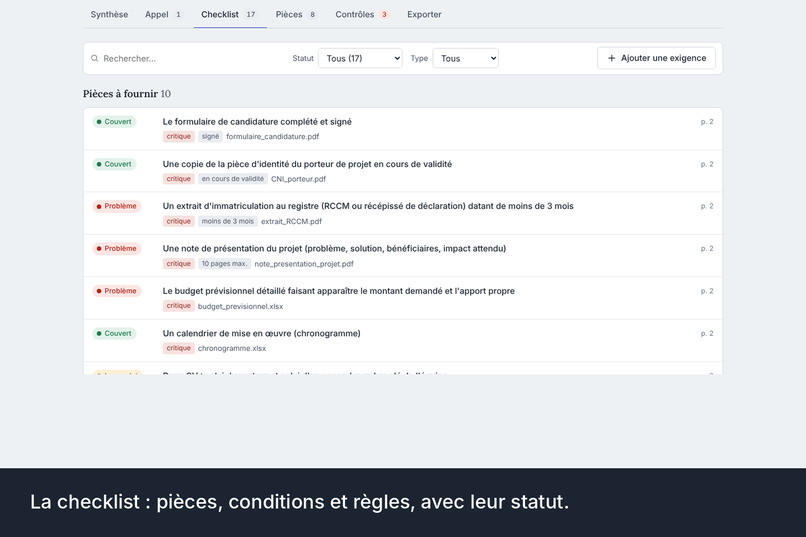Click file budget_previsionnel.xlsx
The image size is (806, 537).
pos(241,306)
